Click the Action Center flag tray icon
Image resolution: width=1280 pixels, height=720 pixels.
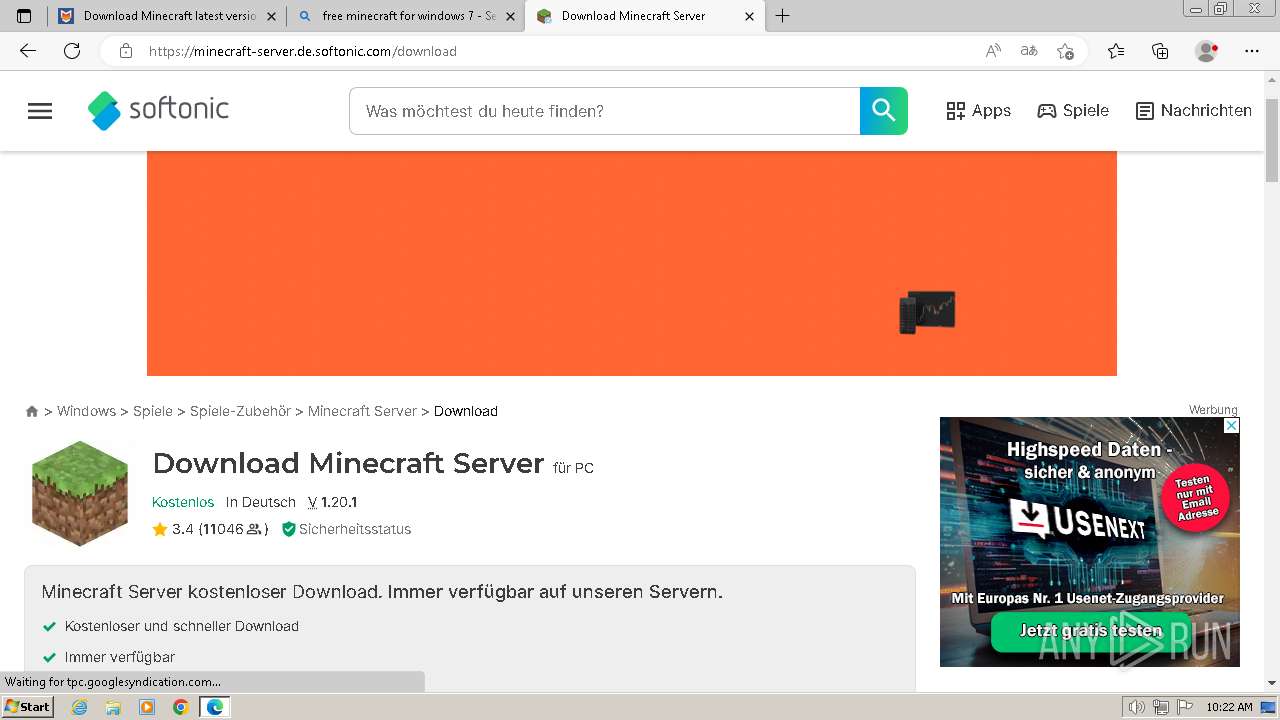1184,707
